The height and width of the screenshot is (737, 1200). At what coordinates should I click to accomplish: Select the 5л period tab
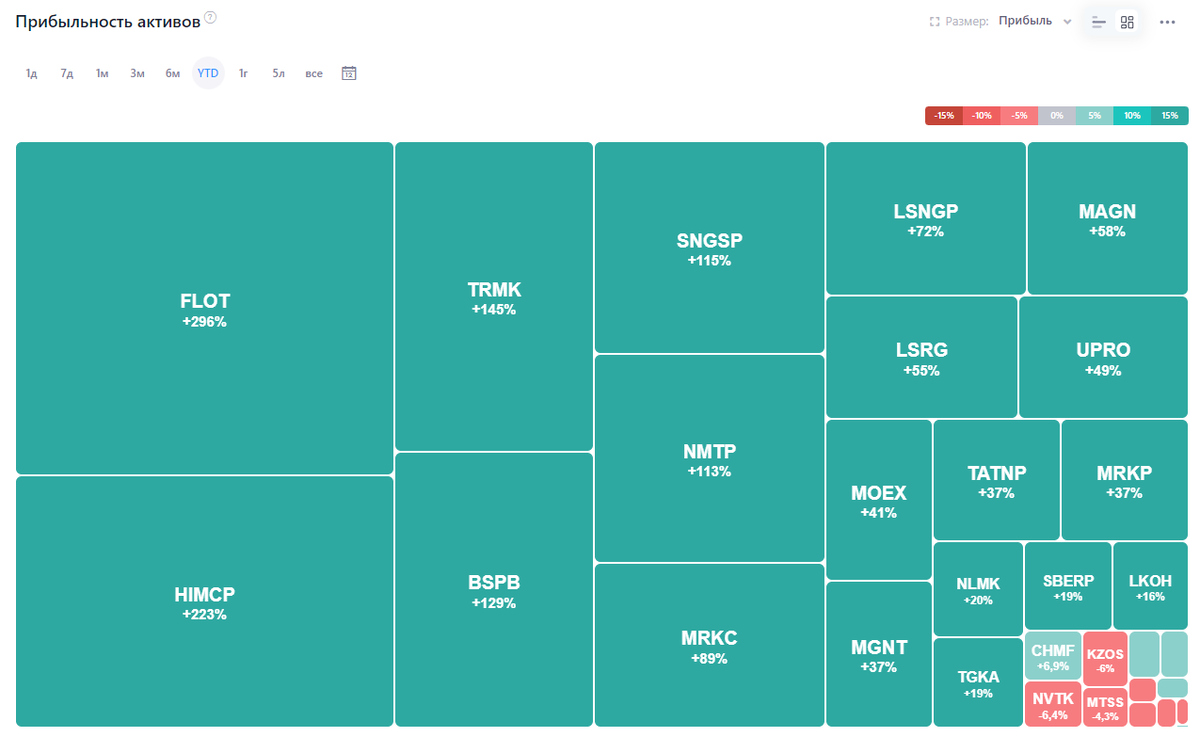click(278, 73)
